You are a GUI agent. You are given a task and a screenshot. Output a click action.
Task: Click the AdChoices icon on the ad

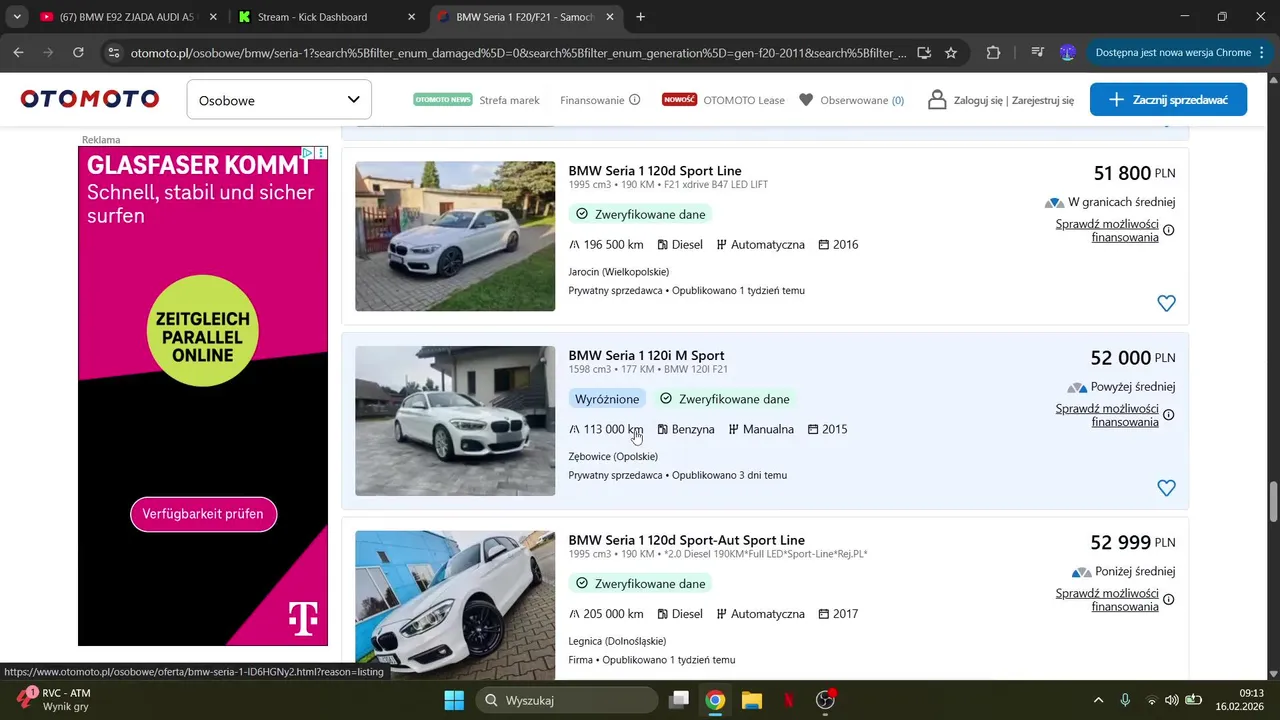point(308,153)
